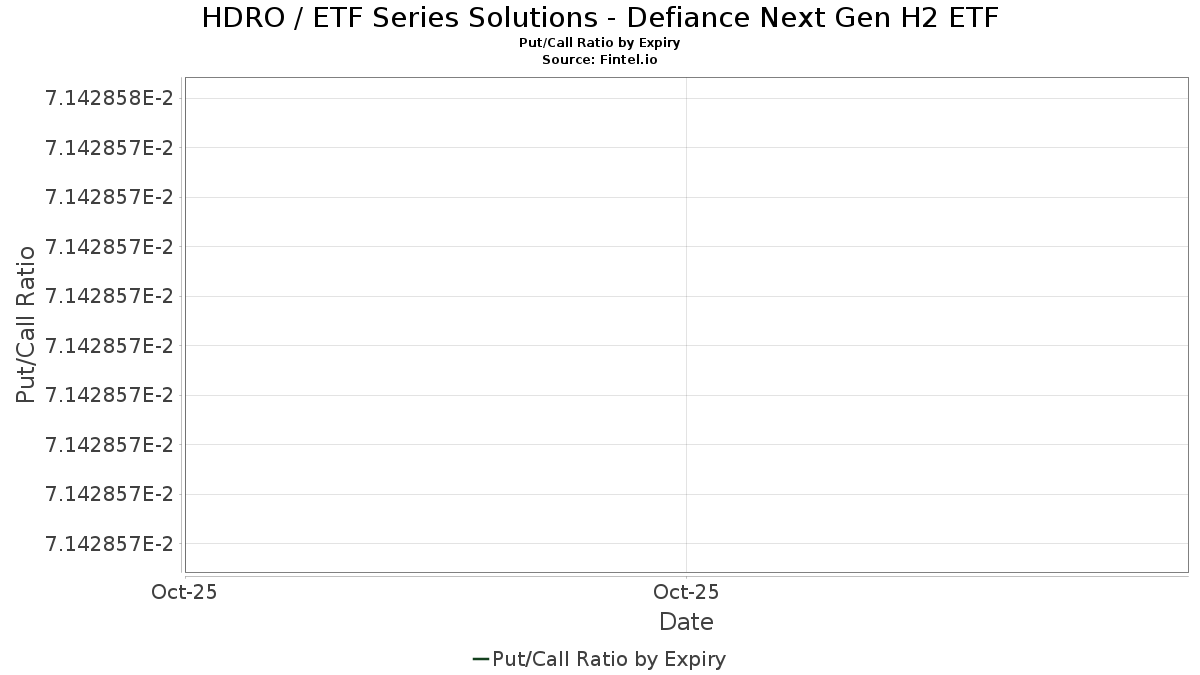Click the fourth y-axis label from top
The image size is (1200, 675).
109,246
